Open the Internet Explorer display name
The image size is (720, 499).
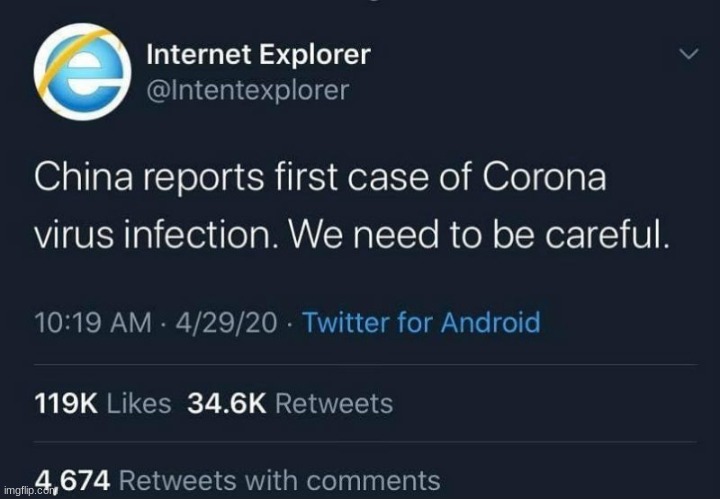tap(258, 54)
